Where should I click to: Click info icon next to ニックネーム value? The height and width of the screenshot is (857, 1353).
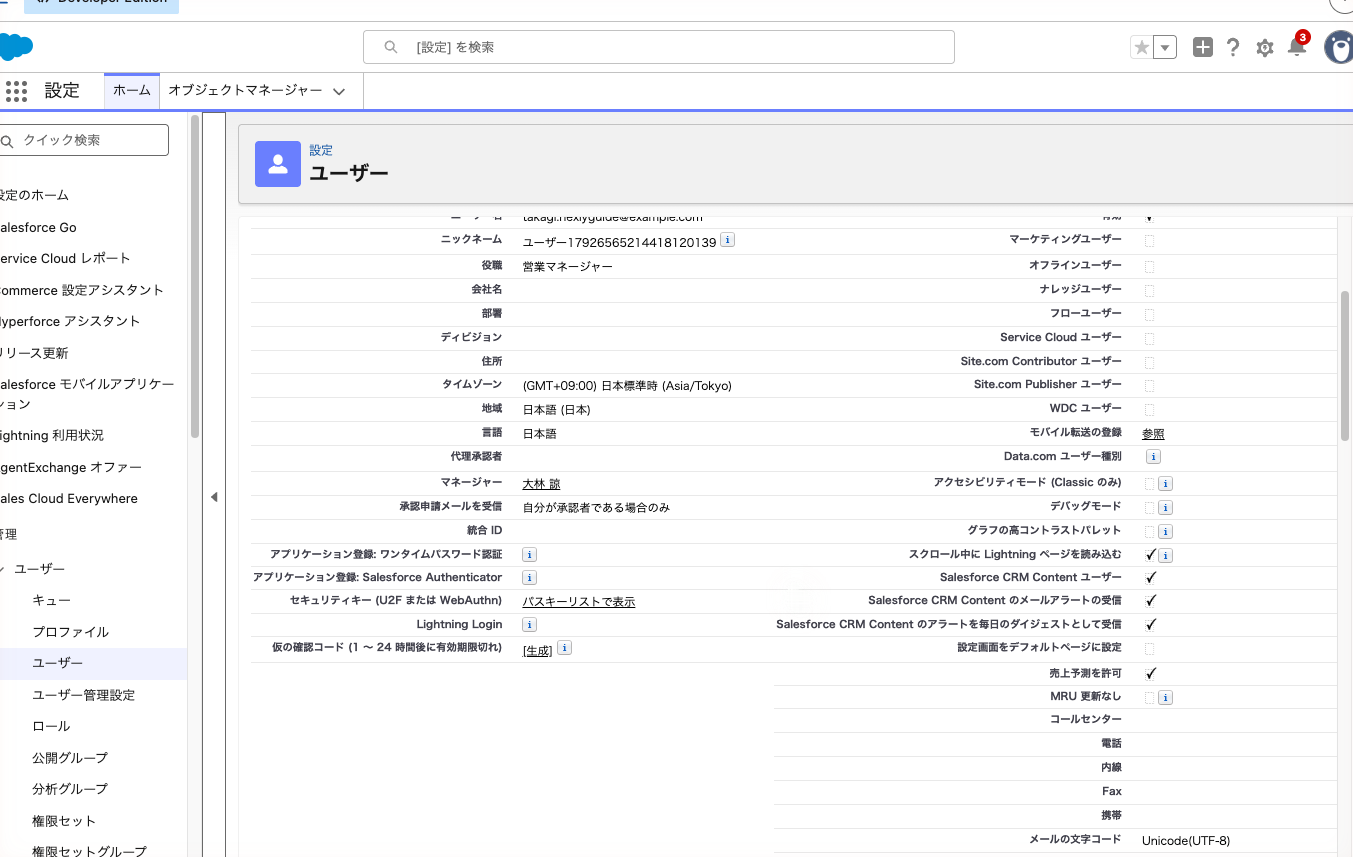pyautogui.click(x=727, y=240)
